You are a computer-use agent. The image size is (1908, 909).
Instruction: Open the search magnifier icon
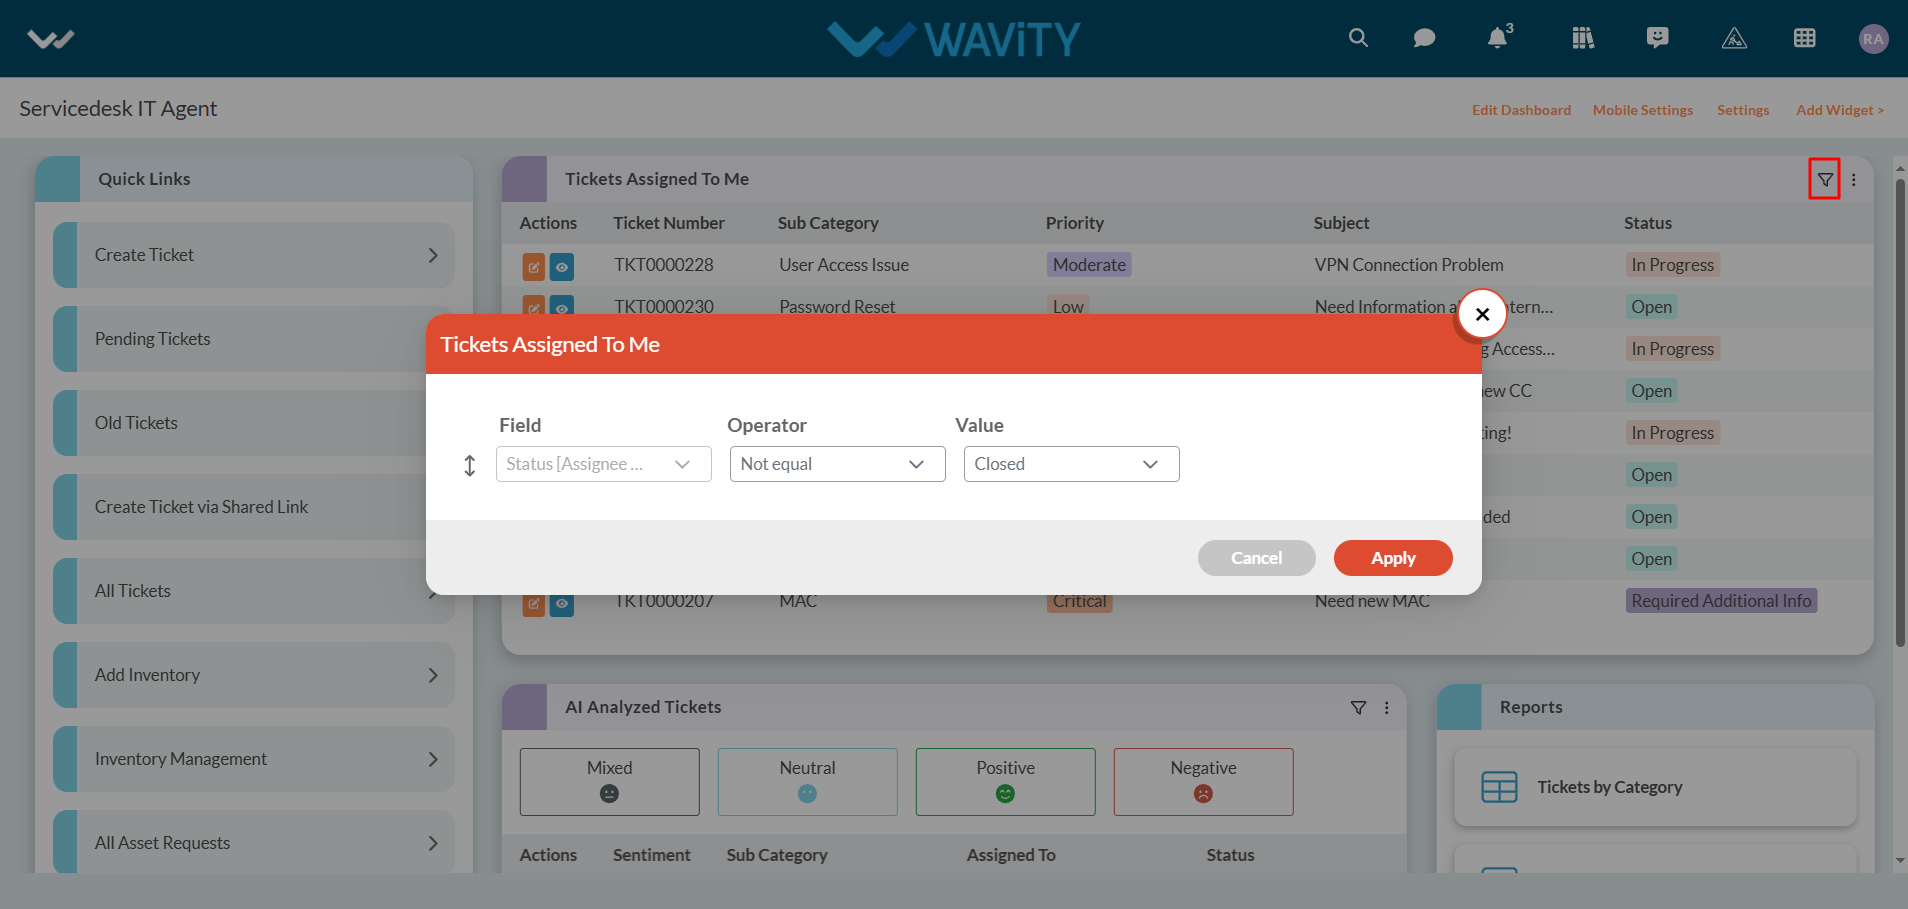click(1358, 38)
